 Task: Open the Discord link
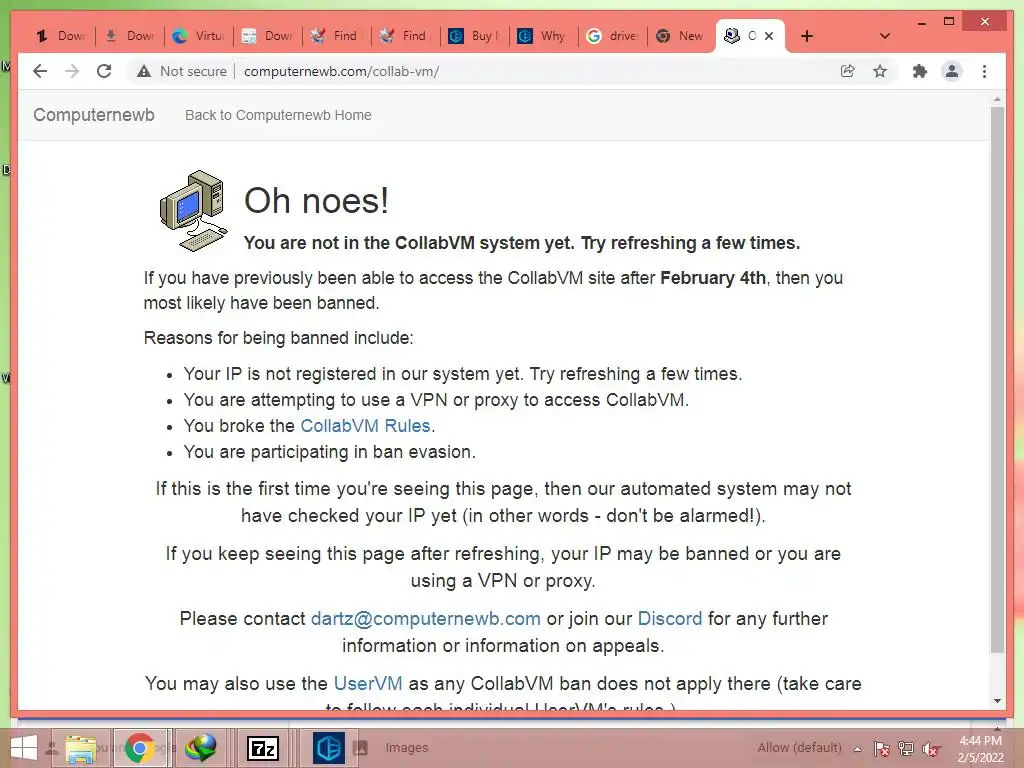point(670,618)
